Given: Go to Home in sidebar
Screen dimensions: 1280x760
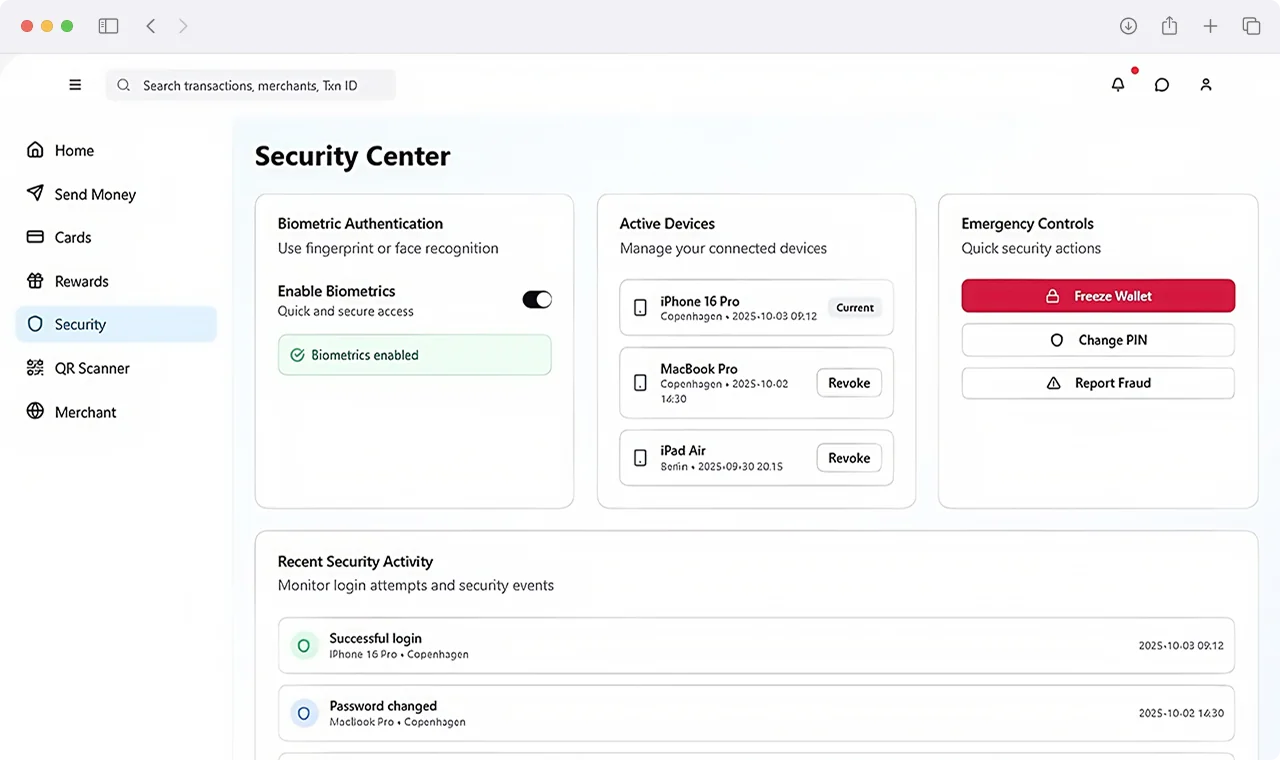Looking at the screenshot, I should click(116, 150).
